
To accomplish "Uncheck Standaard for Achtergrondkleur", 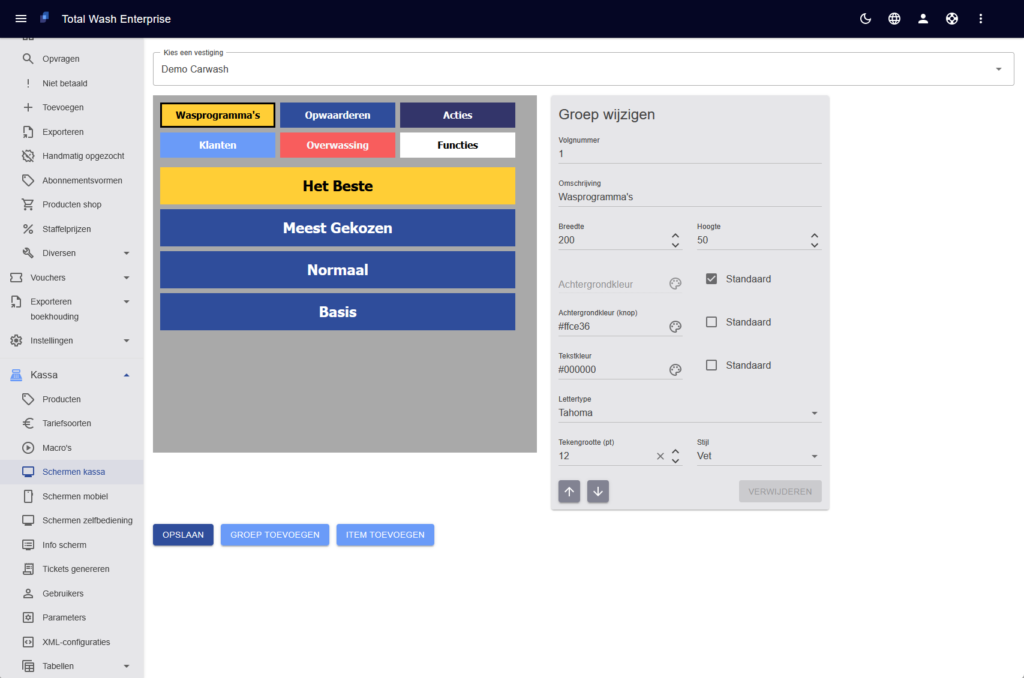I will (711, 279).
